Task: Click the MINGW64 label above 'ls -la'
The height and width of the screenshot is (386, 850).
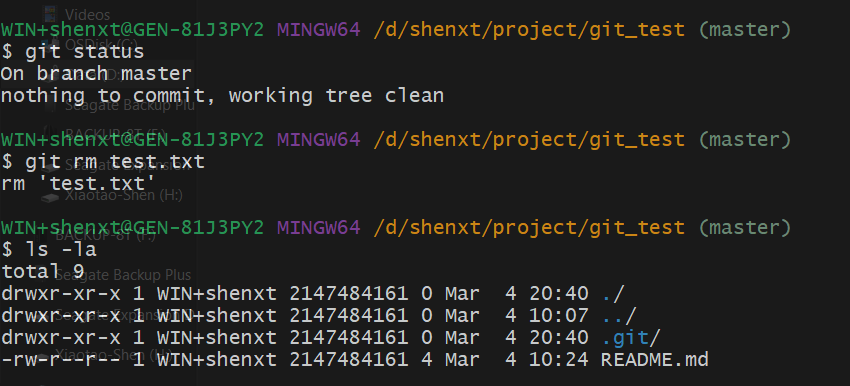Action: (x=319, y=227)
